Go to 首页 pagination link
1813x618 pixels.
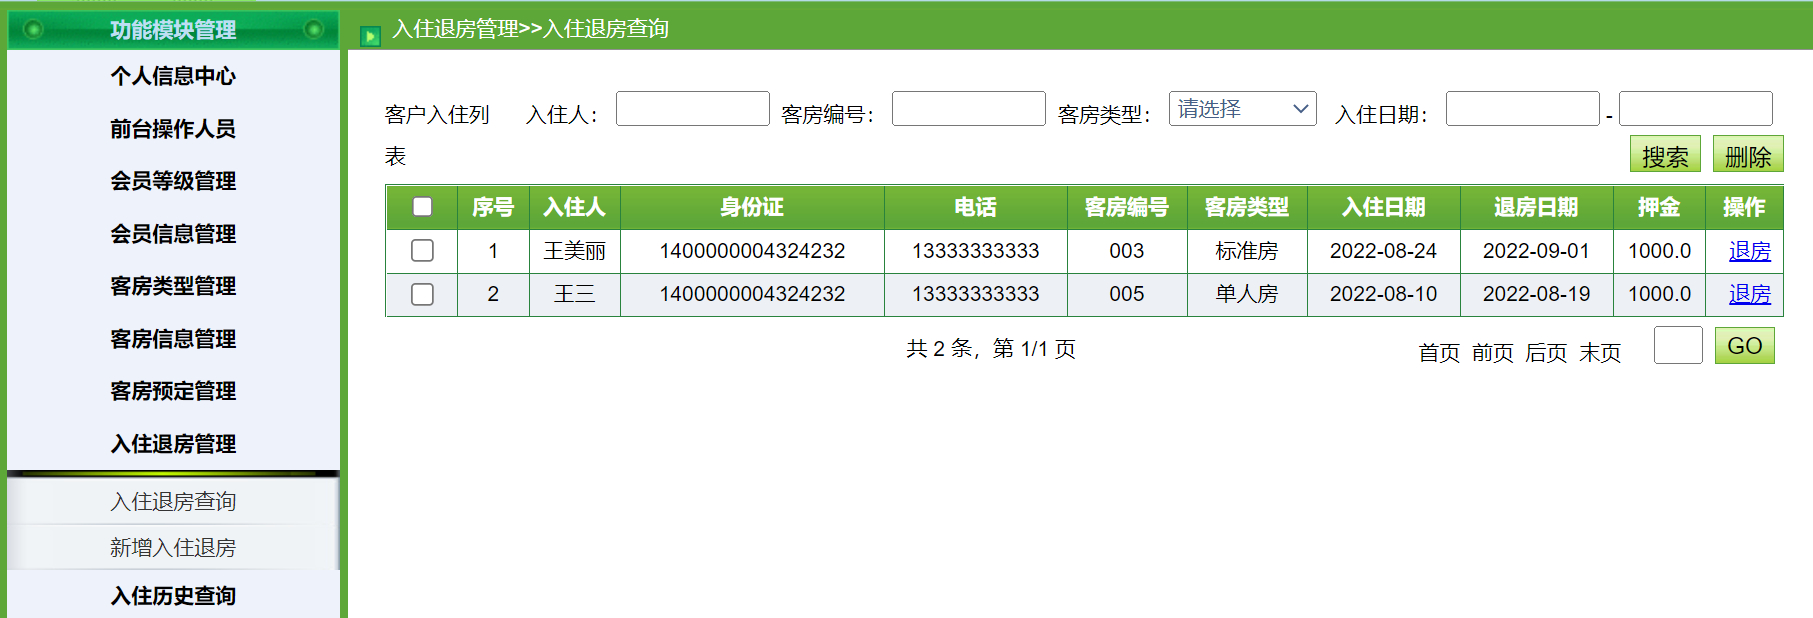pos(1439,353)
